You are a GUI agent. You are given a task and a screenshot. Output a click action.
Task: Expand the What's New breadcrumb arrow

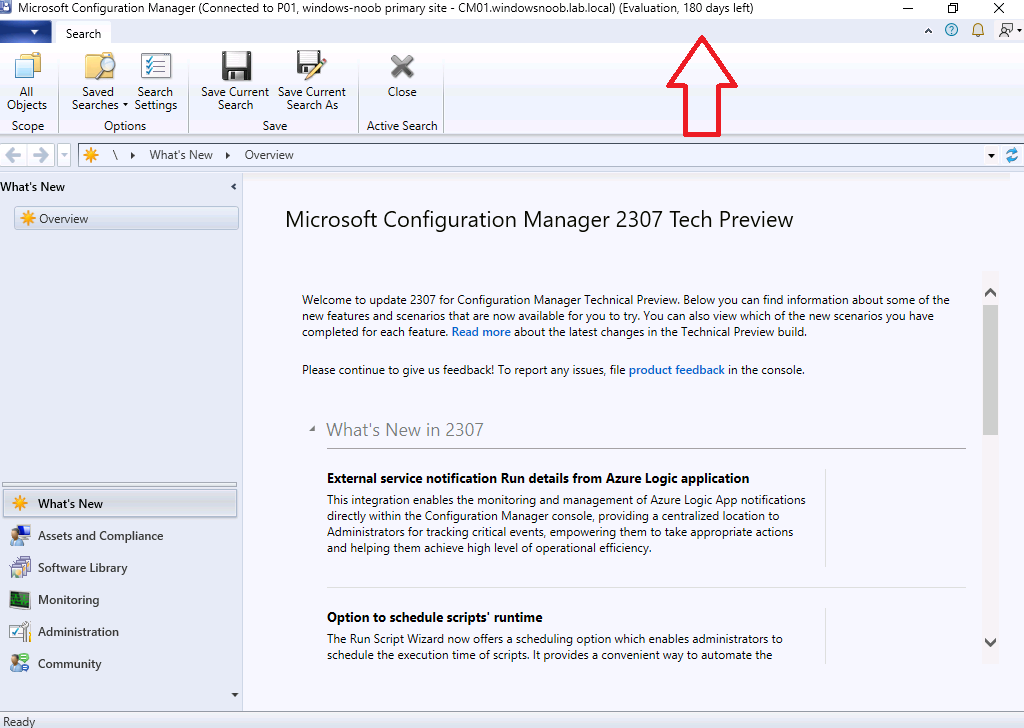pyautogui.click(x=227, y=155)
